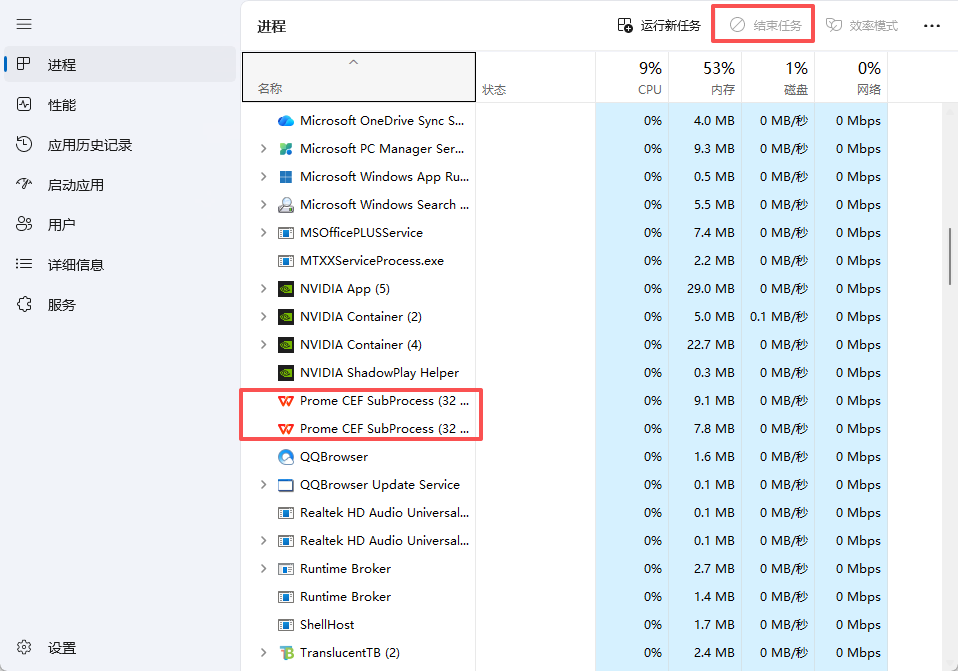Open the three-dot more options menu
This screenshot has width=958, height=671.
(931, 26)
